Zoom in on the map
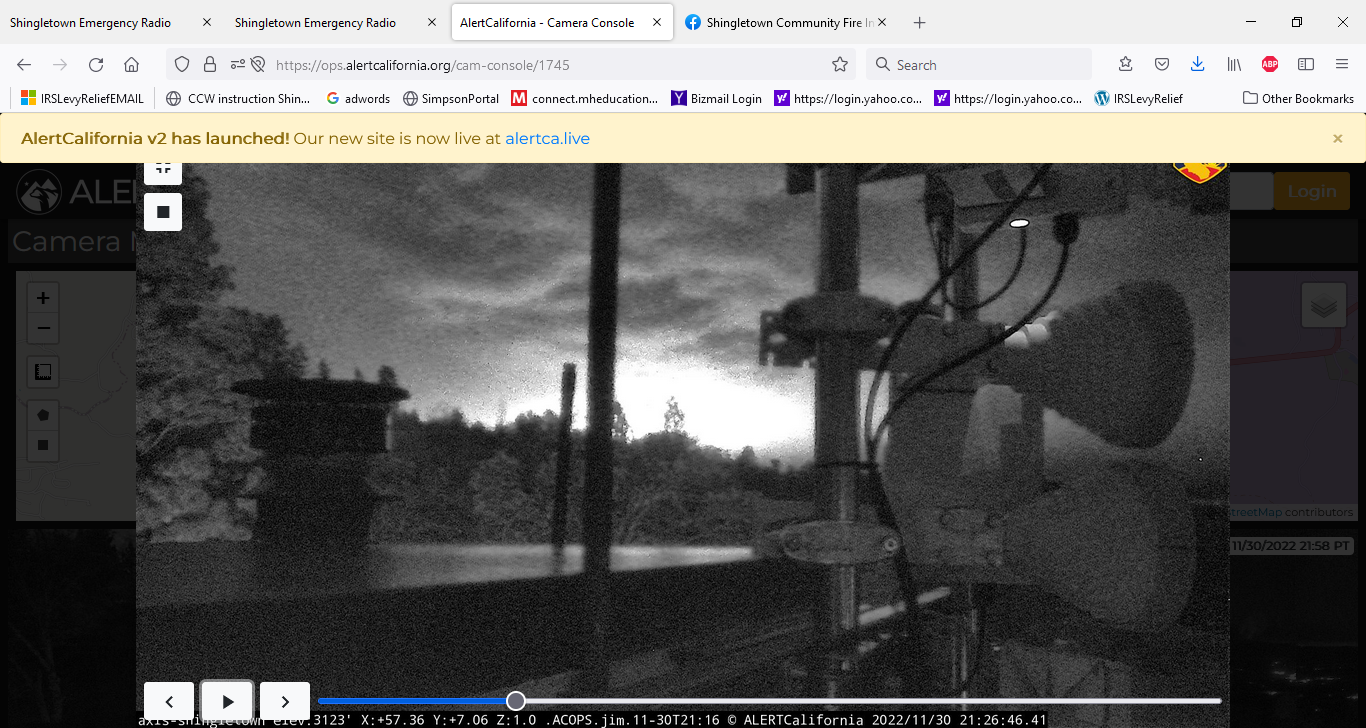 [43, 298]
